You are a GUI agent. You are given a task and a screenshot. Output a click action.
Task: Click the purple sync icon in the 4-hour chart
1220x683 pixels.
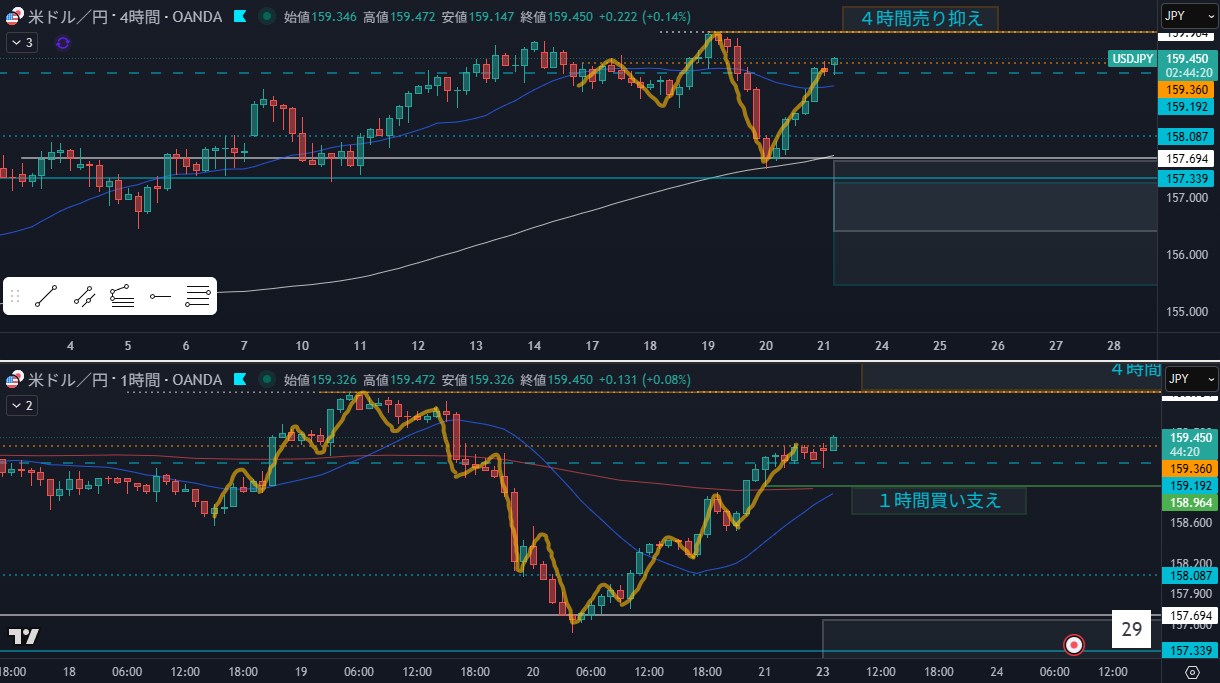tap(63, 43)
